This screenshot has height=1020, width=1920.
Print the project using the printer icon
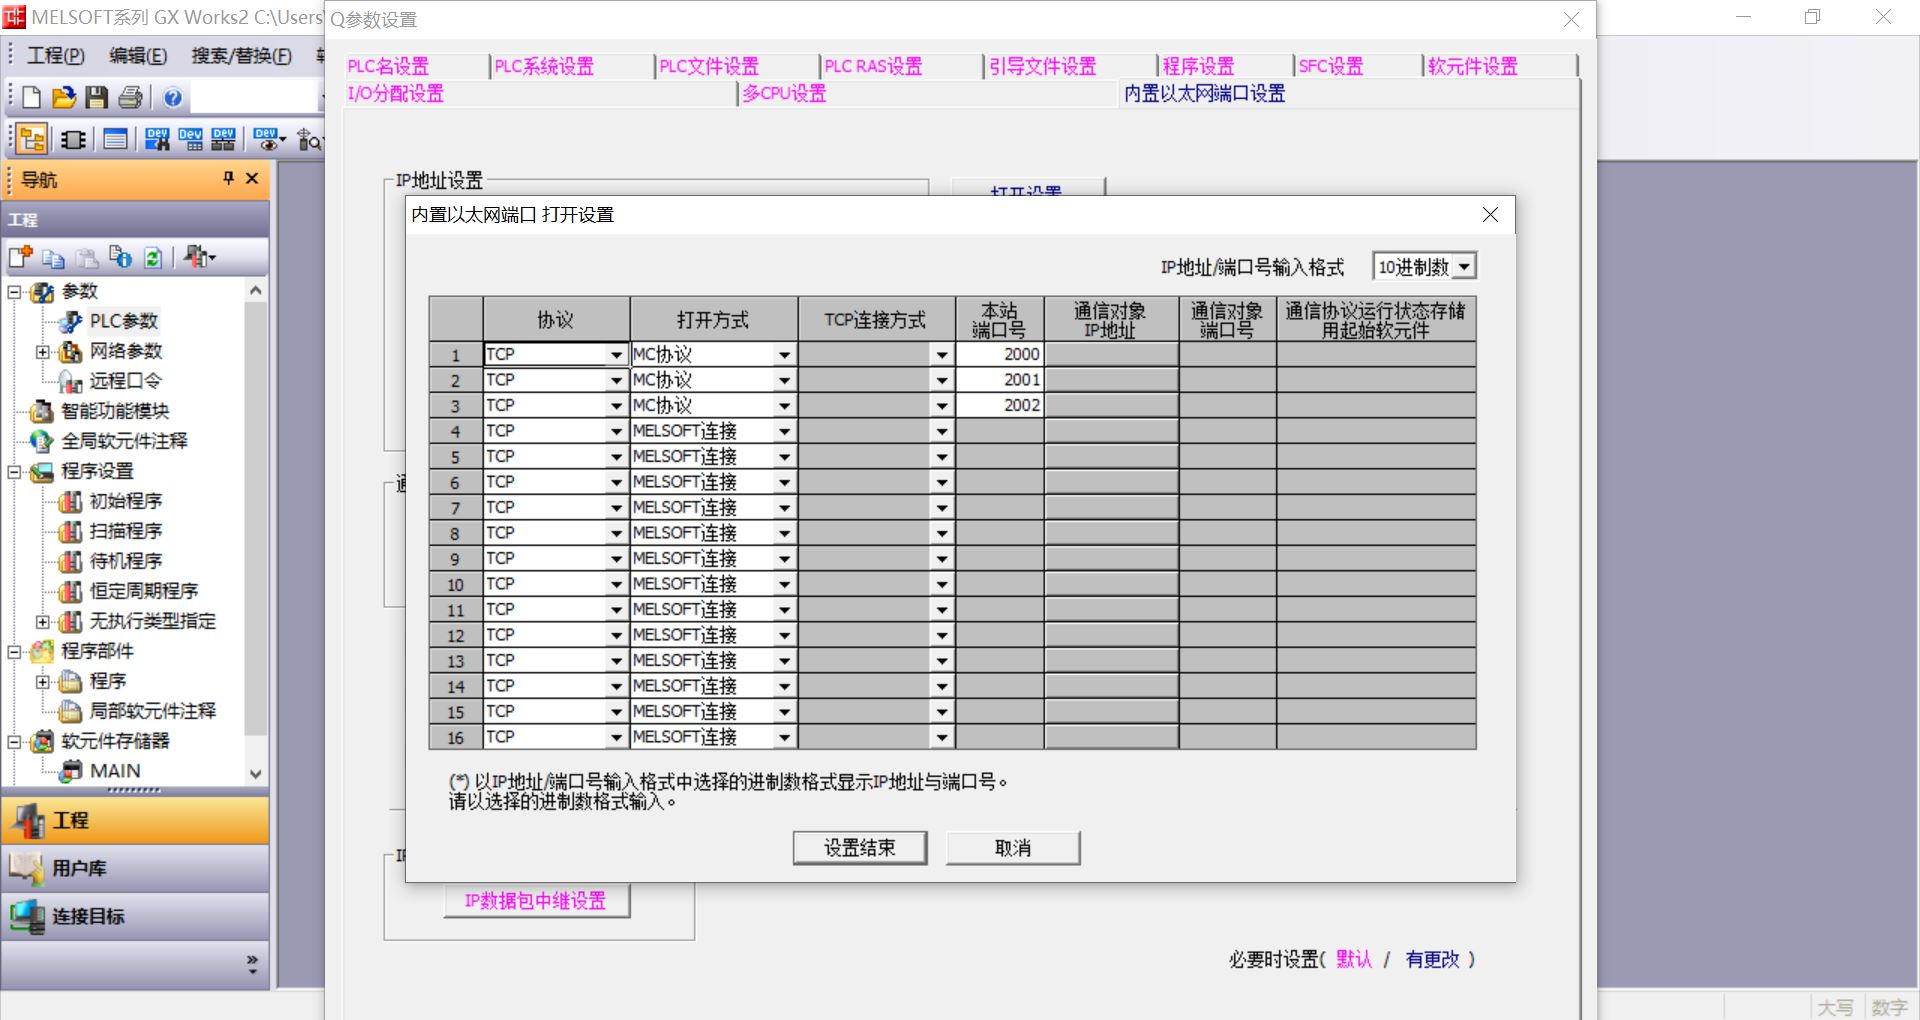pos(129,97)
